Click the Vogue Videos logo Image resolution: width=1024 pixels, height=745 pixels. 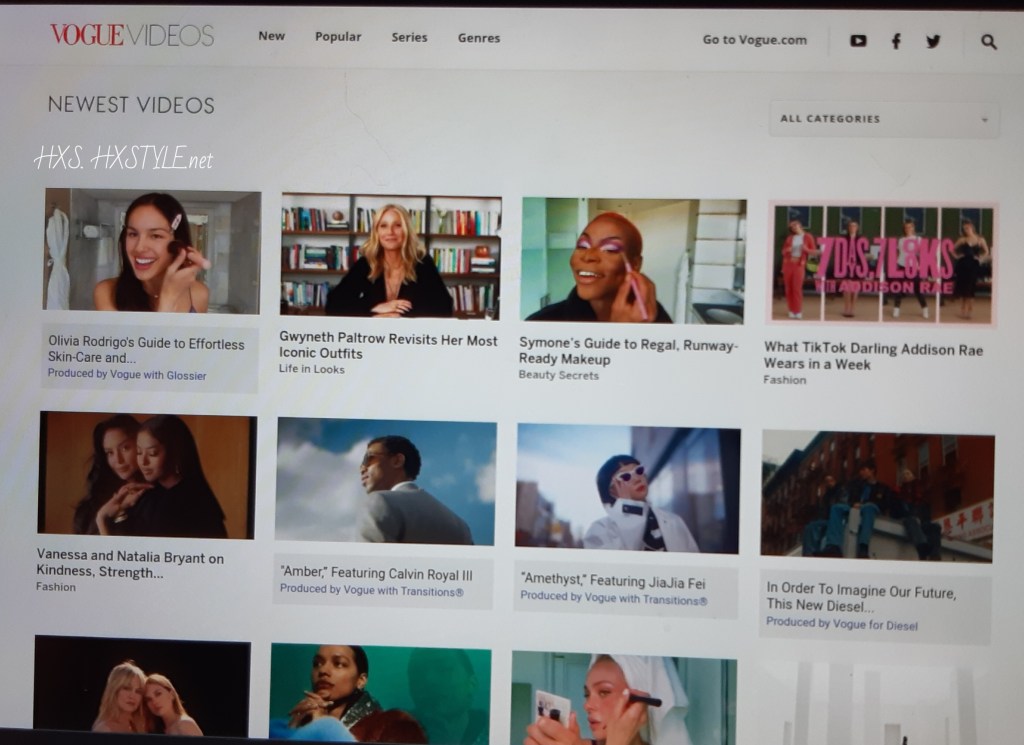pos(132,36)
